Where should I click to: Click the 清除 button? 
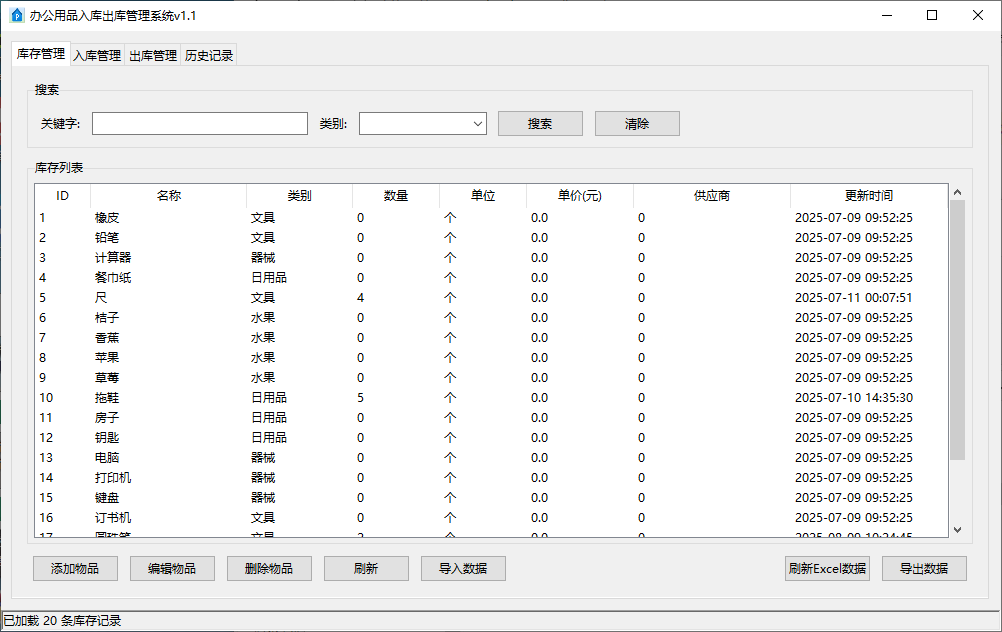(x=637, y=123)
